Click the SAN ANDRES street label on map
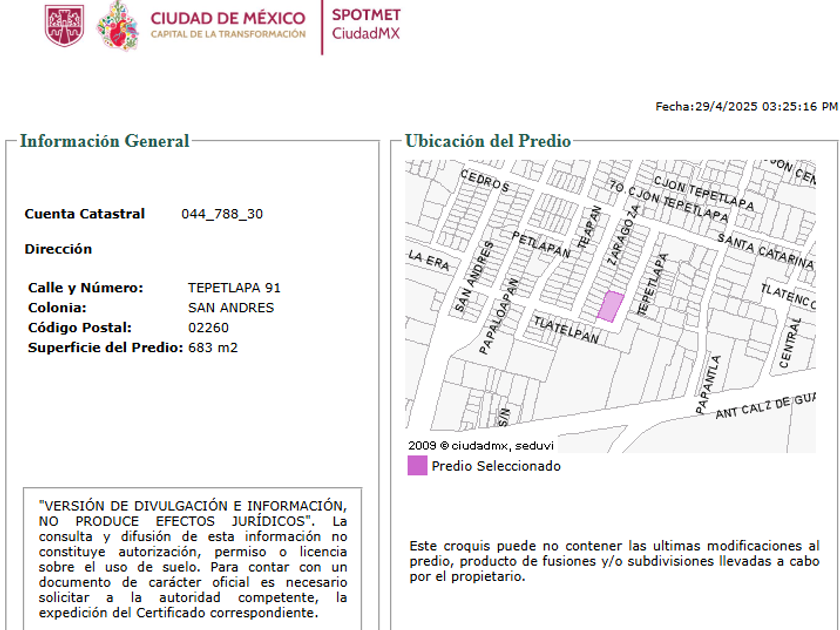 (x=474, y=276)
